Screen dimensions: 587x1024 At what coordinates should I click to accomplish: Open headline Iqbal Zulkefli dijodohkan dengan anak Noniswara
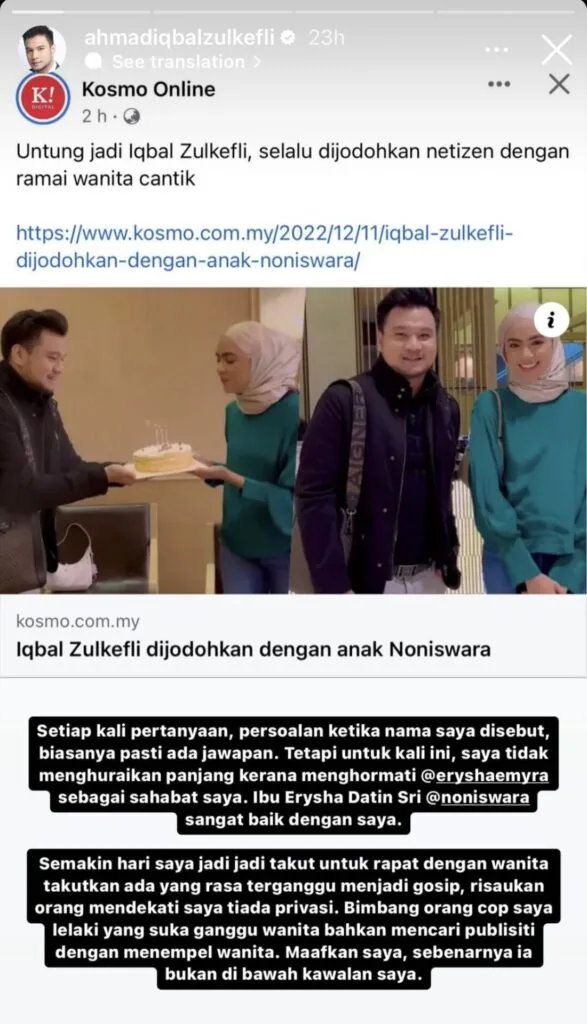[253, 650]
